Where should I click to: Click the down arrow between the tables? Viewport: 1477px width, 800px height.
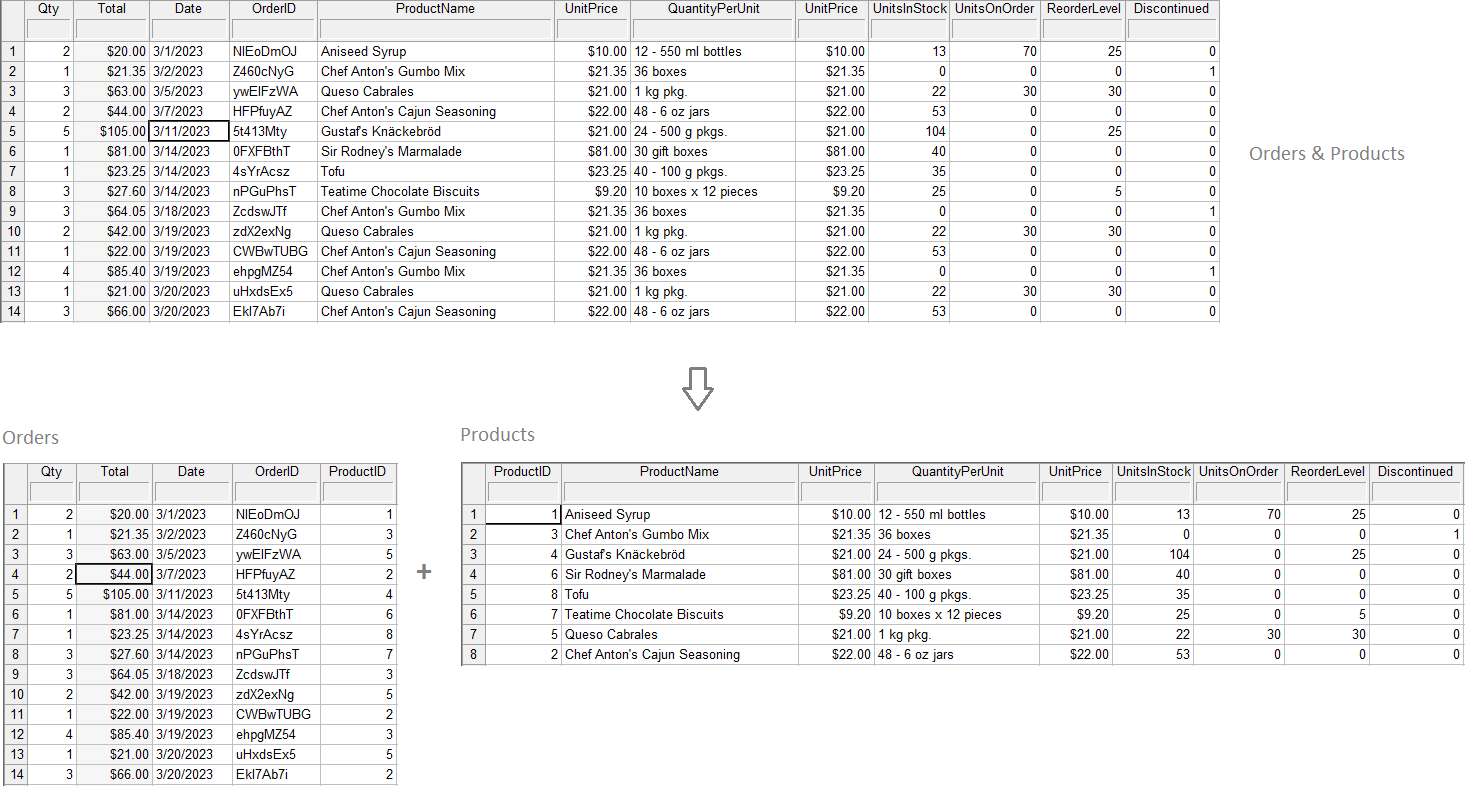(x=697, y=389)
